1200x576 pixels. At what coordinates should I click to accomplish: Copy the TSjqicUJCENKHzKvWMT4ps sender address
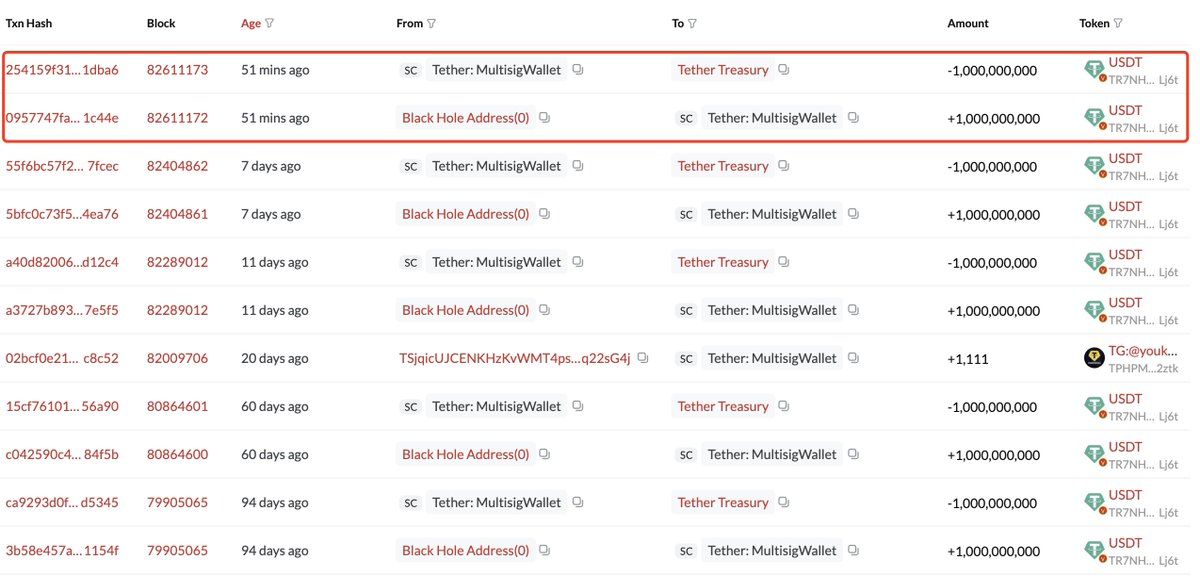pyautogui.click(x=643, y=358)
